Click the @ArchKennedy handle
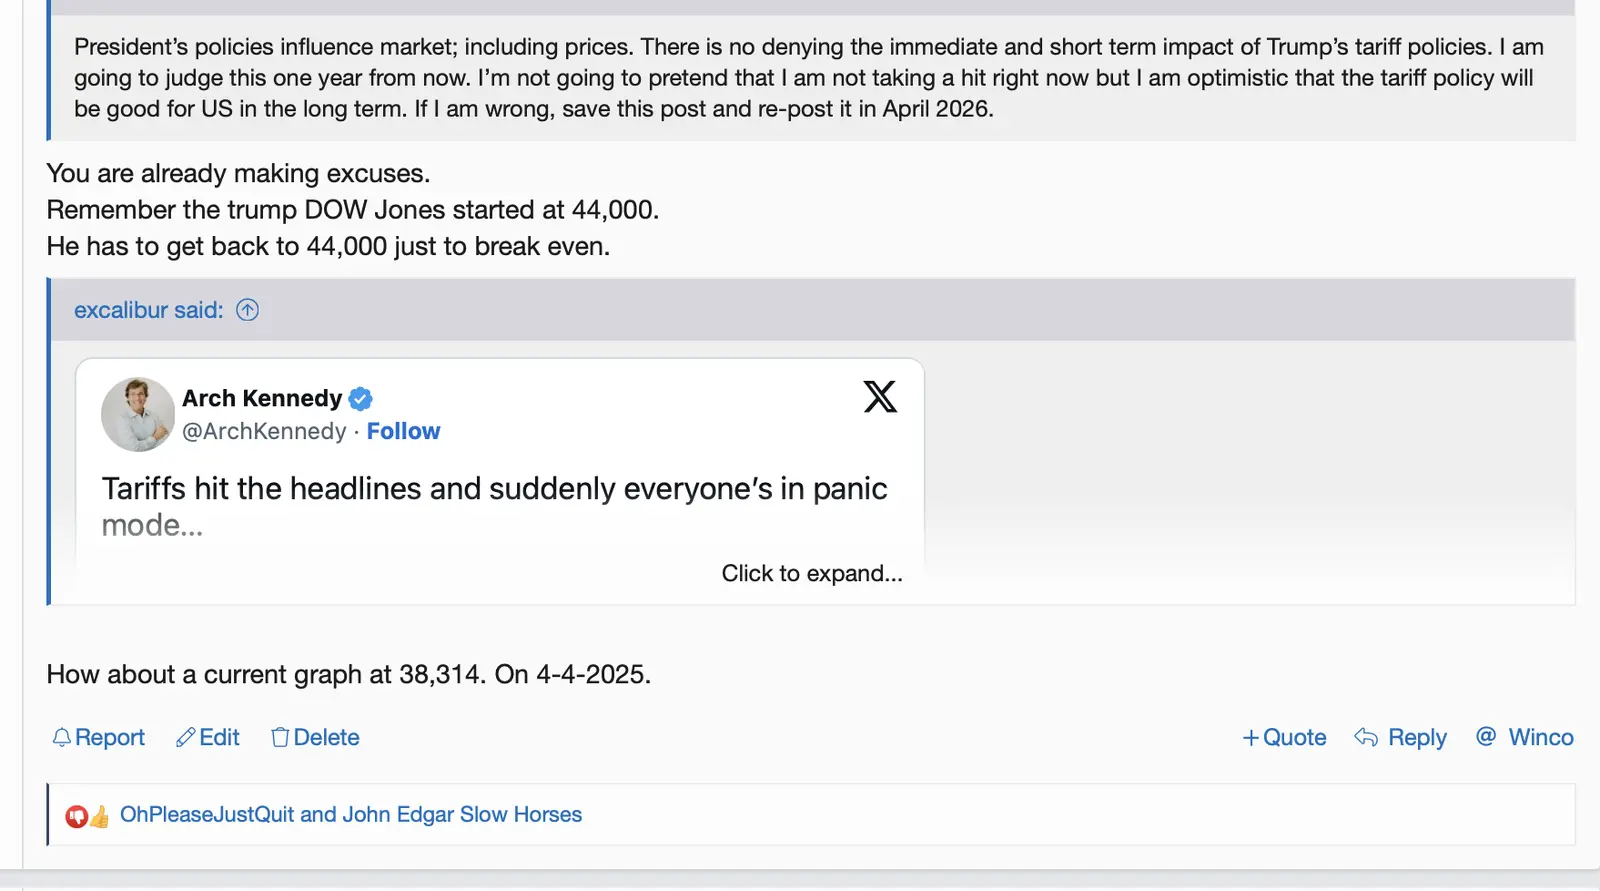The height and width of the screenshot is (891, 1600). tap(264, 431)
